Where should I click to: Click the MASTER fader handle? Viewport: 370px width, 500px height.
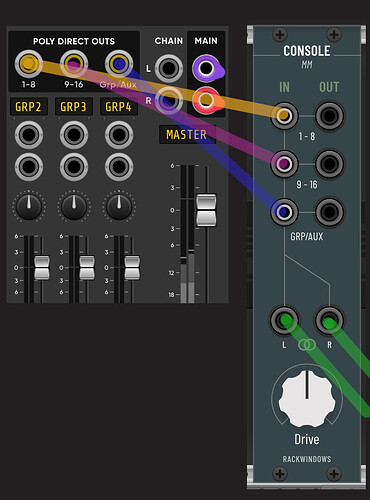coord(206,210)
